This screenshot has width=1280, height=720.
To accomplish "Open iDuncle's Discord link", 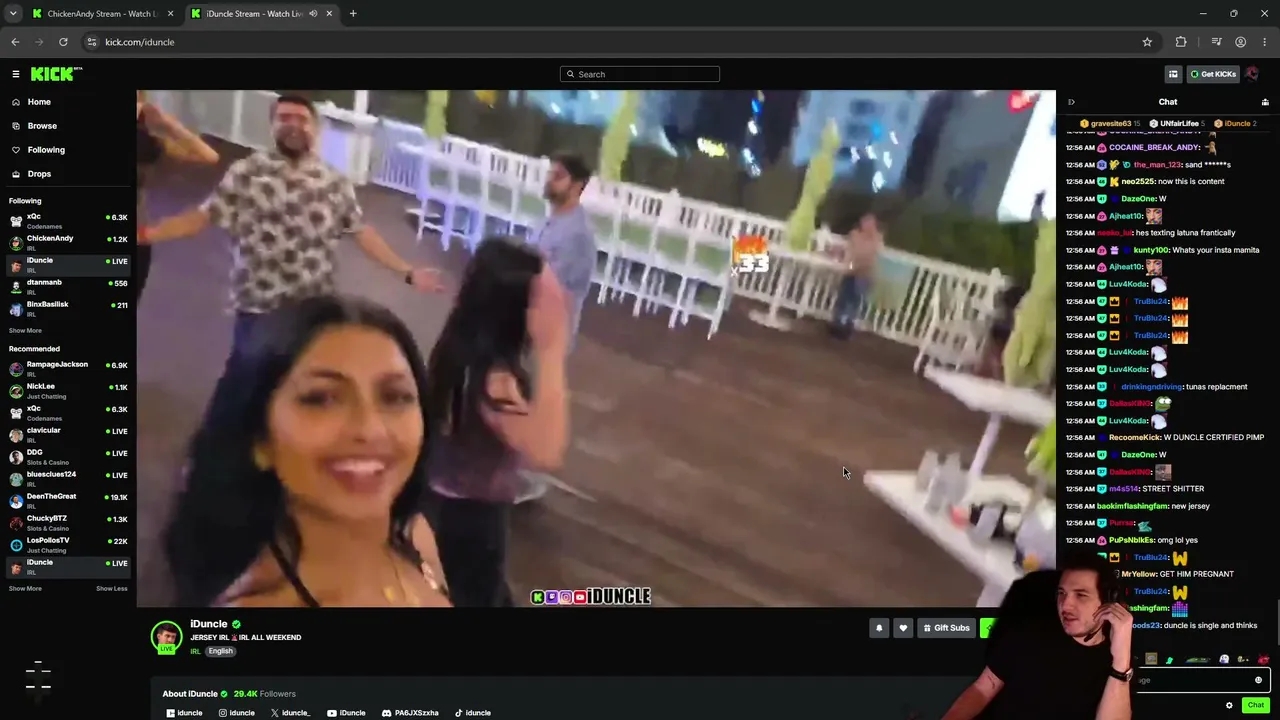I will [x=410, y=713].
